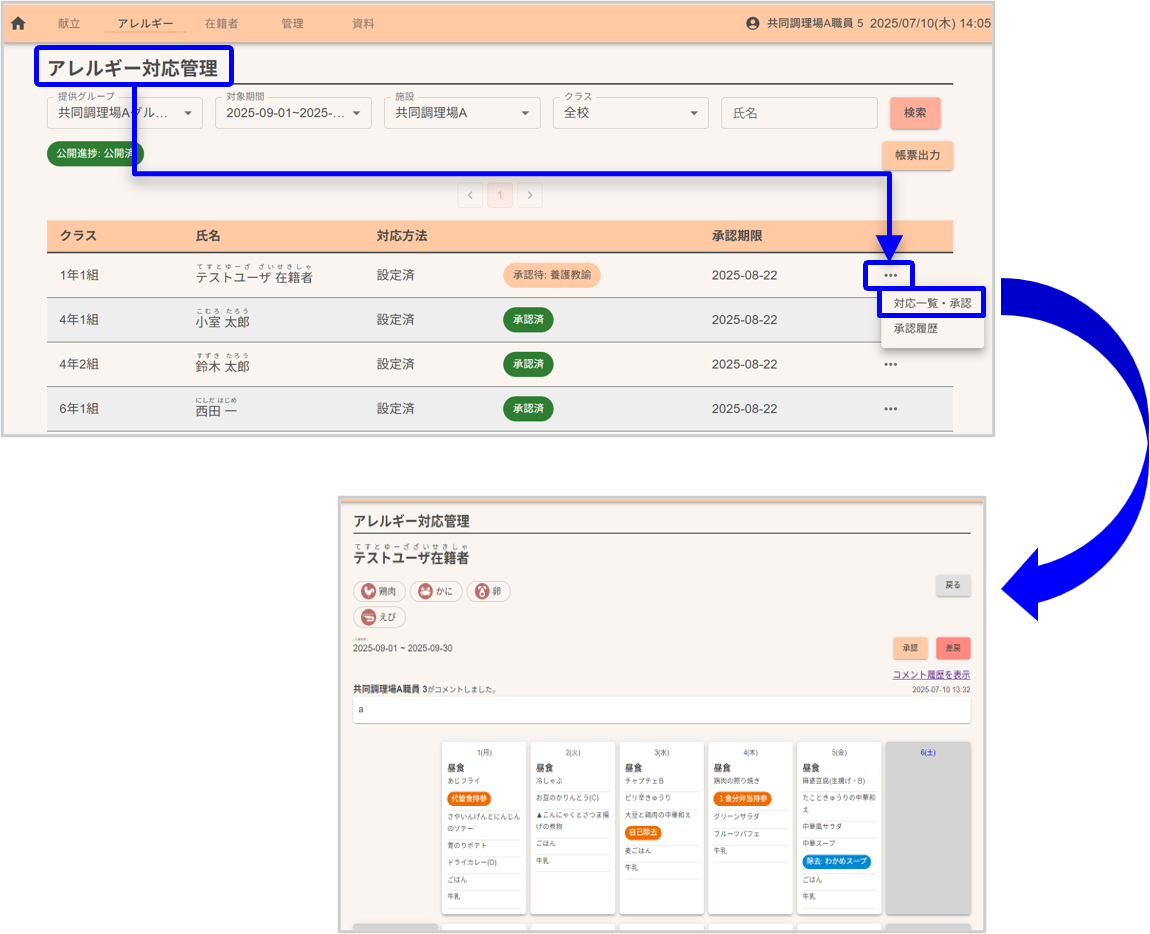Switch to the 献立 menu tab
The height and width of the screenshot is (934, 1150).
(x=69, y=23)
